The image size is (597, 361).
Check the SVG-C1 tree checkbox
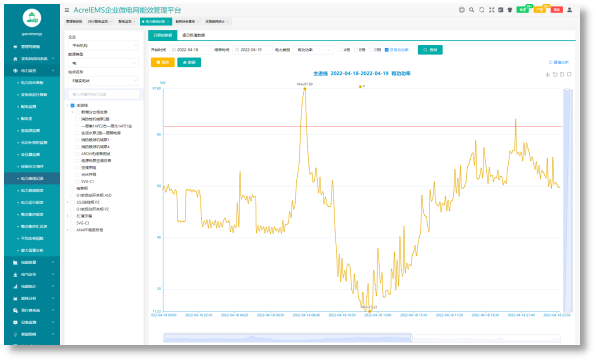tap(78, 182)
